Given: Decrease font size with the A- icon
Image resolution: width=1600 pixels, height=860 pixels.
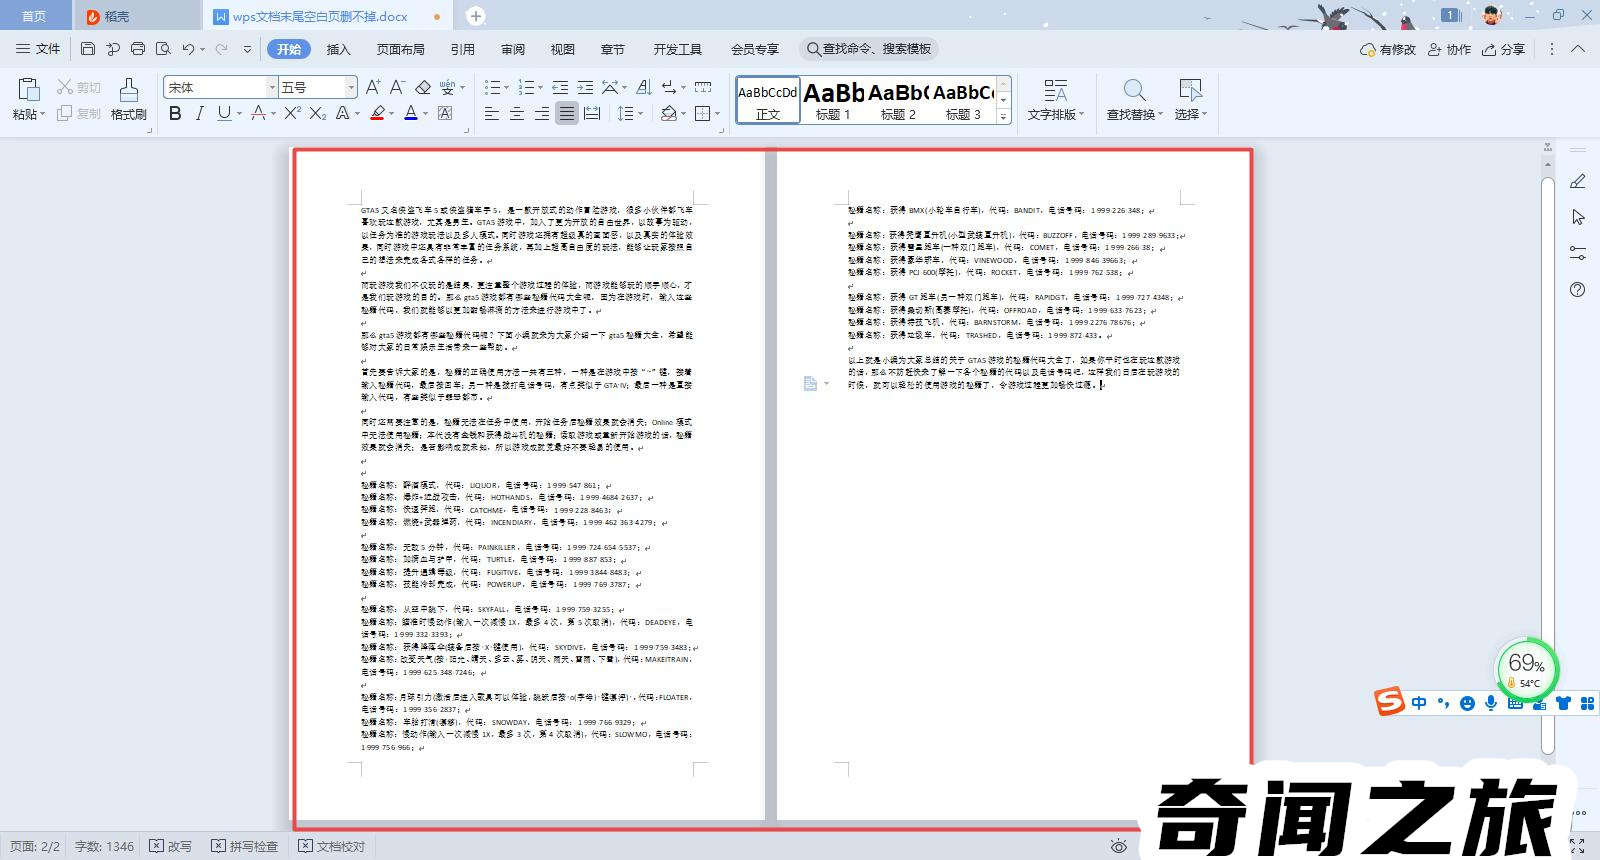Looking at the screenshot, I should click(397, 87).
